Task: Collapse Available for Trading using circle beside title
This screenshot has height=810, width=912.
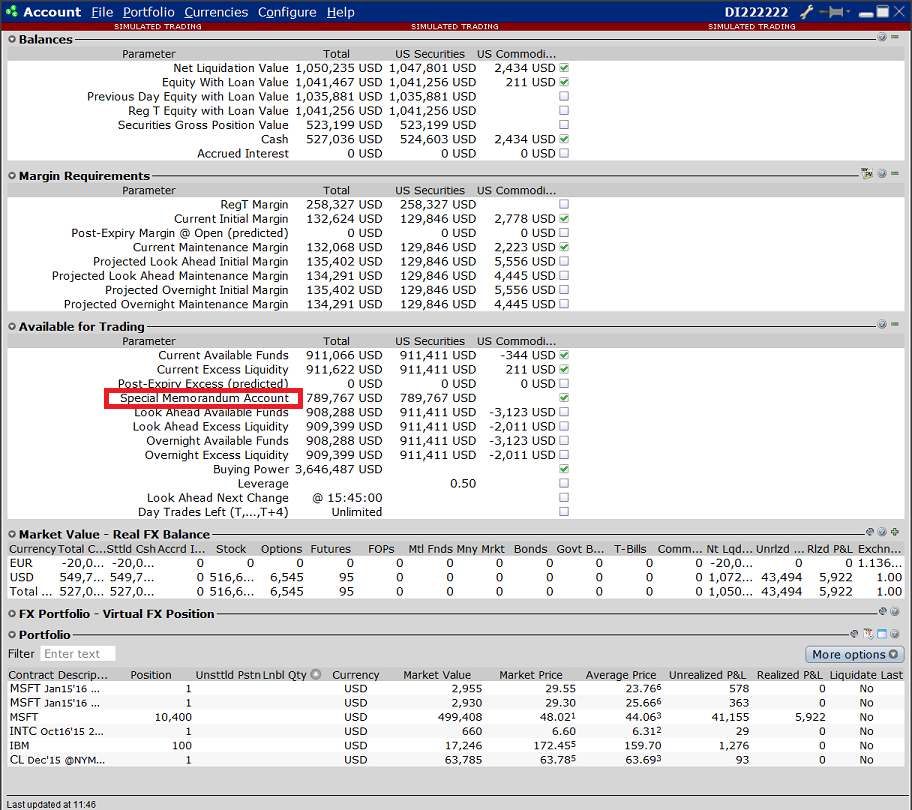Action: 12,327
